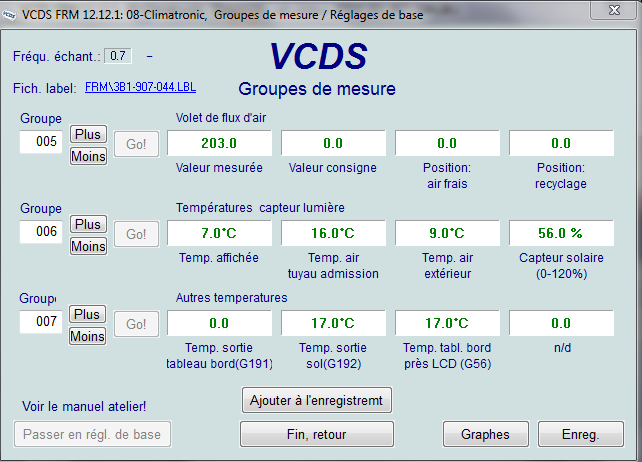Click Moins for group 006
Viewport: 642px width, 462px height.
88,246
